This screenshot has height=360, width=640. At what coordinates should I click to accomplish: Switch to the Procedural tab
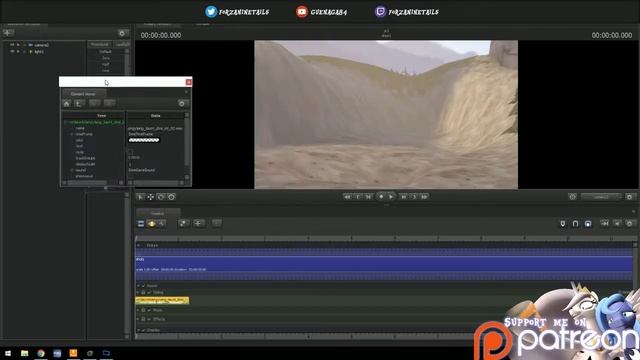pos(100,44)
